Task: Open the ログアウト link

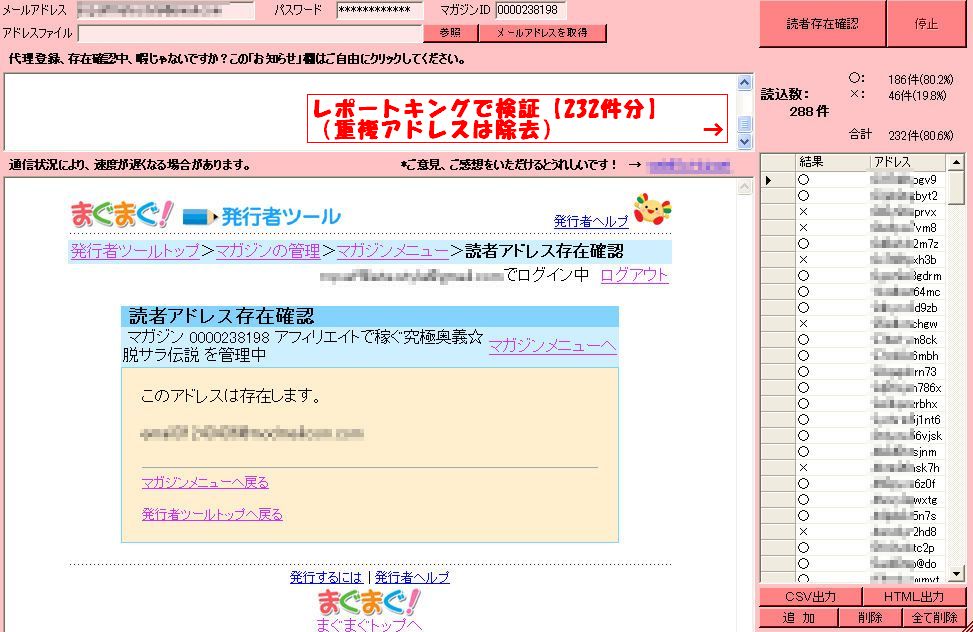Action: (x=634, y=275)
